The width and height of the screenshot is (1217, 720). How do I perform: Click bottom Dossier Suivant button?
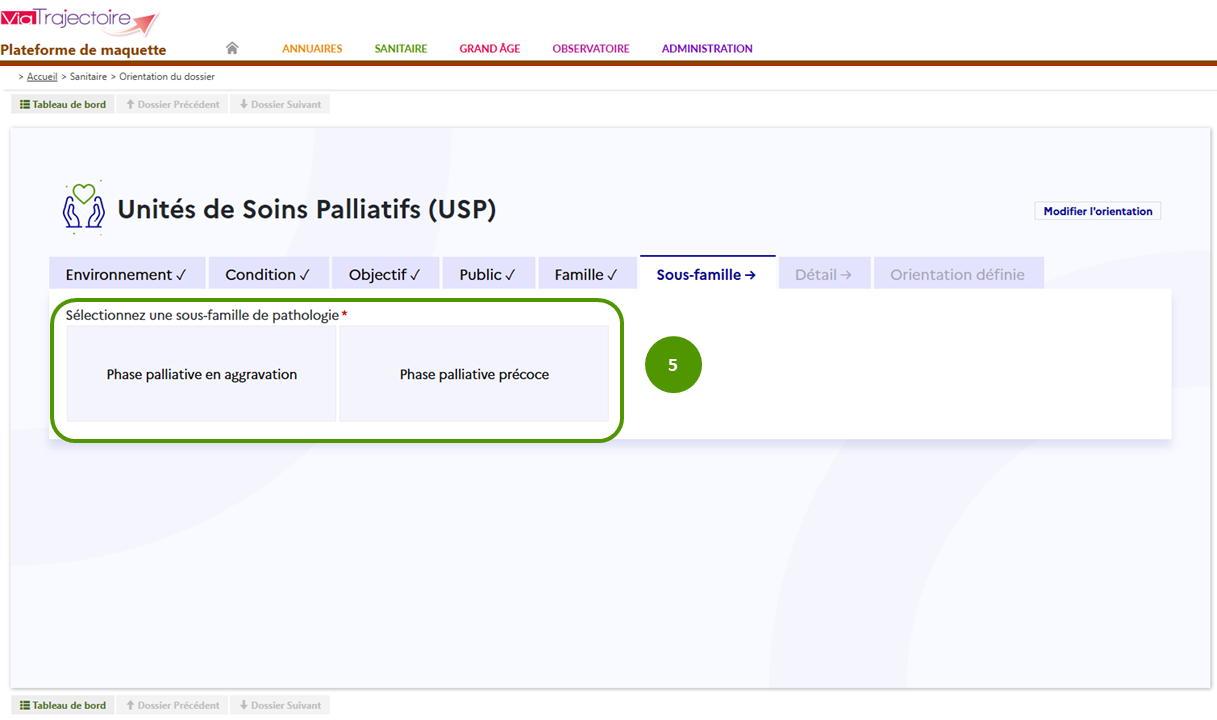280,705
